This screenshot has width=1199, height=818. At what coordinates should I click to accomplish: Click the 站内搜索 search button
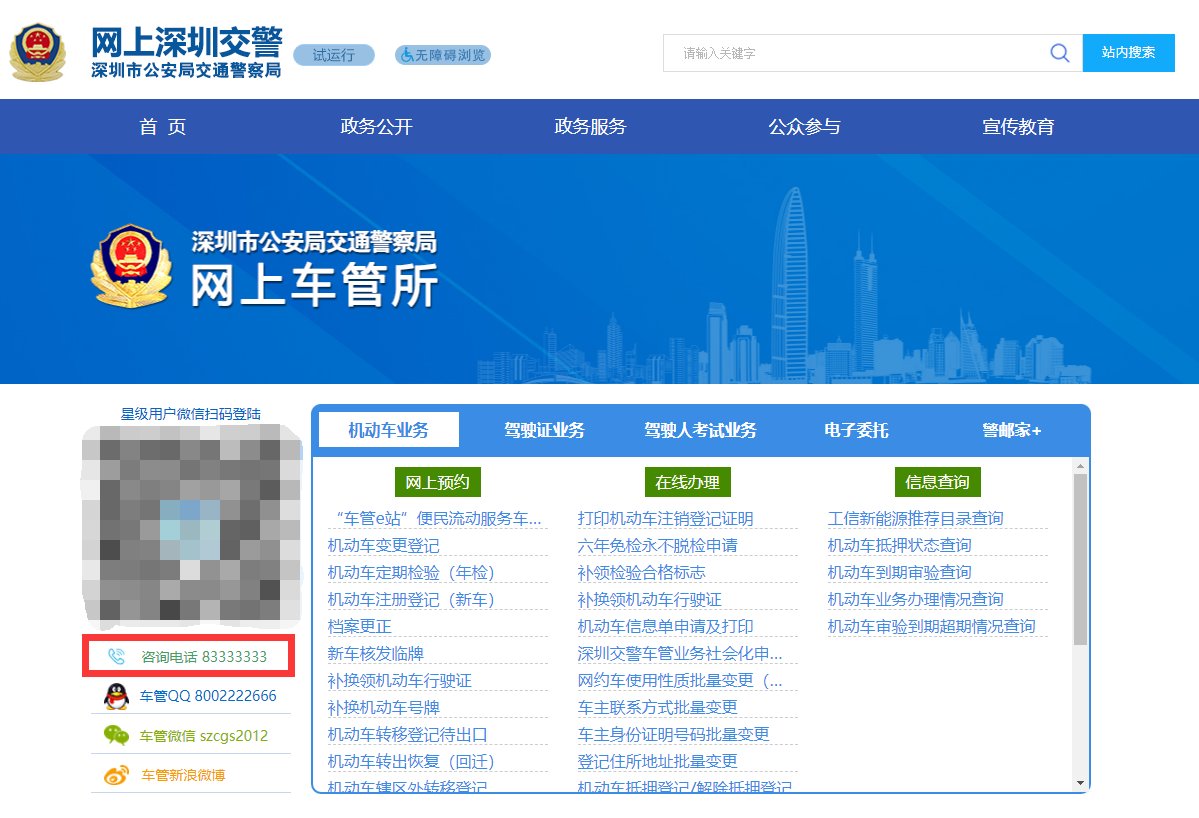[1128, 53]
